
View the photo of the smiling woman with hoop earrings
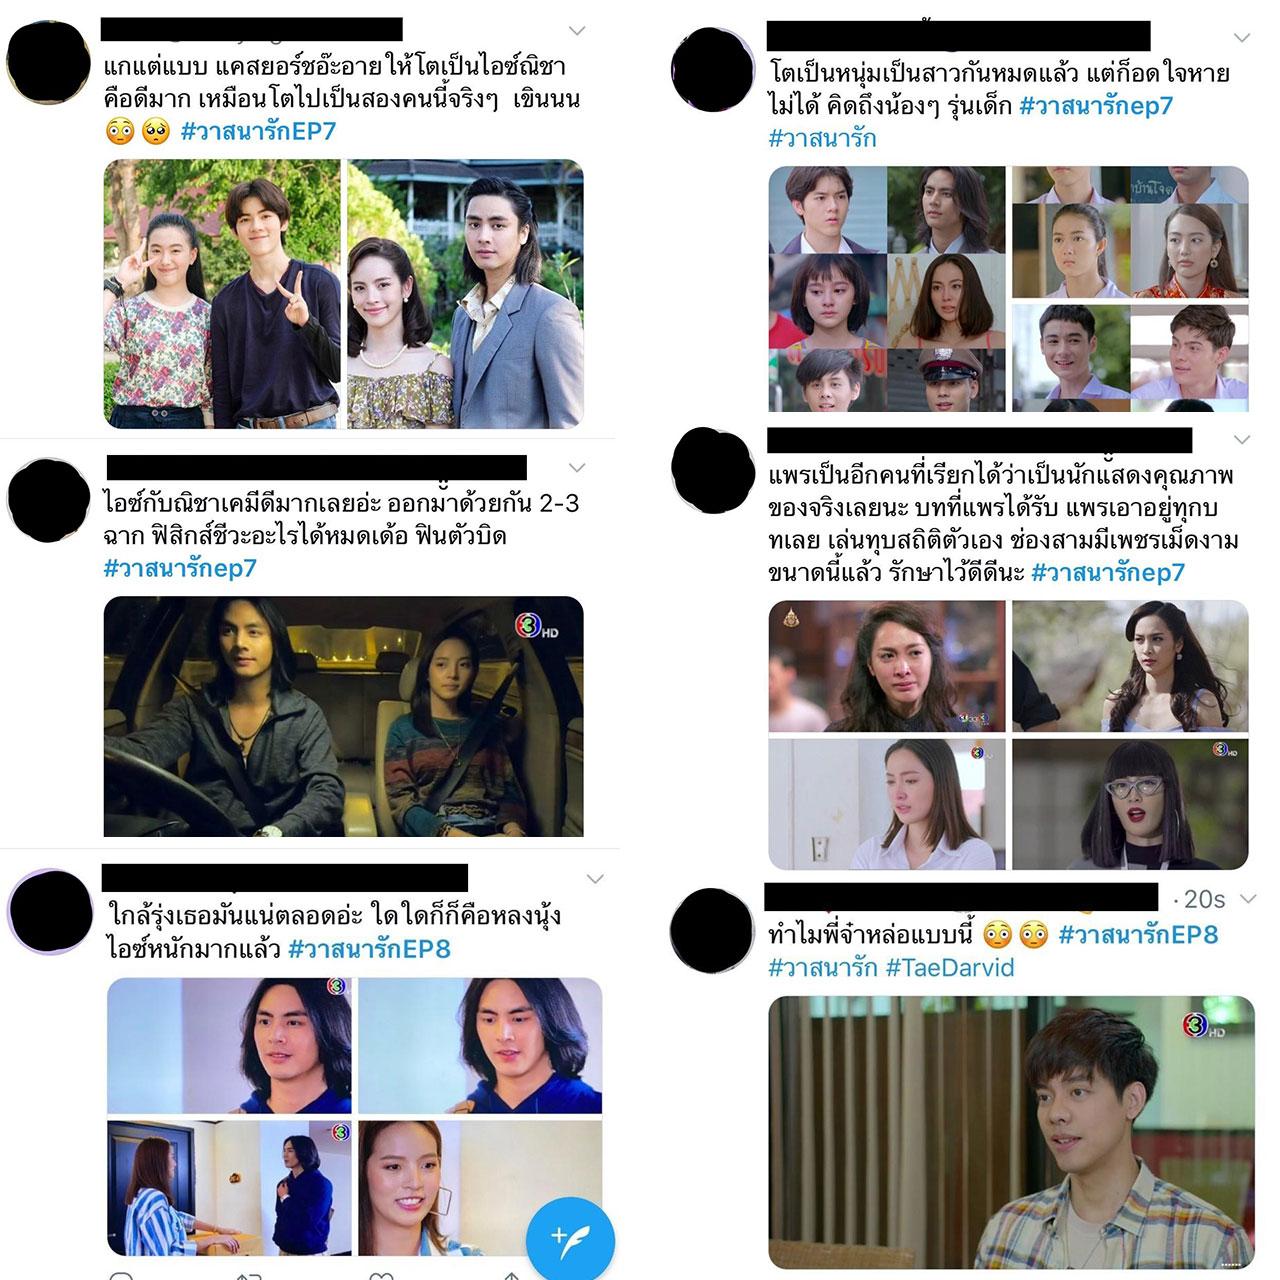(480, 1188)
